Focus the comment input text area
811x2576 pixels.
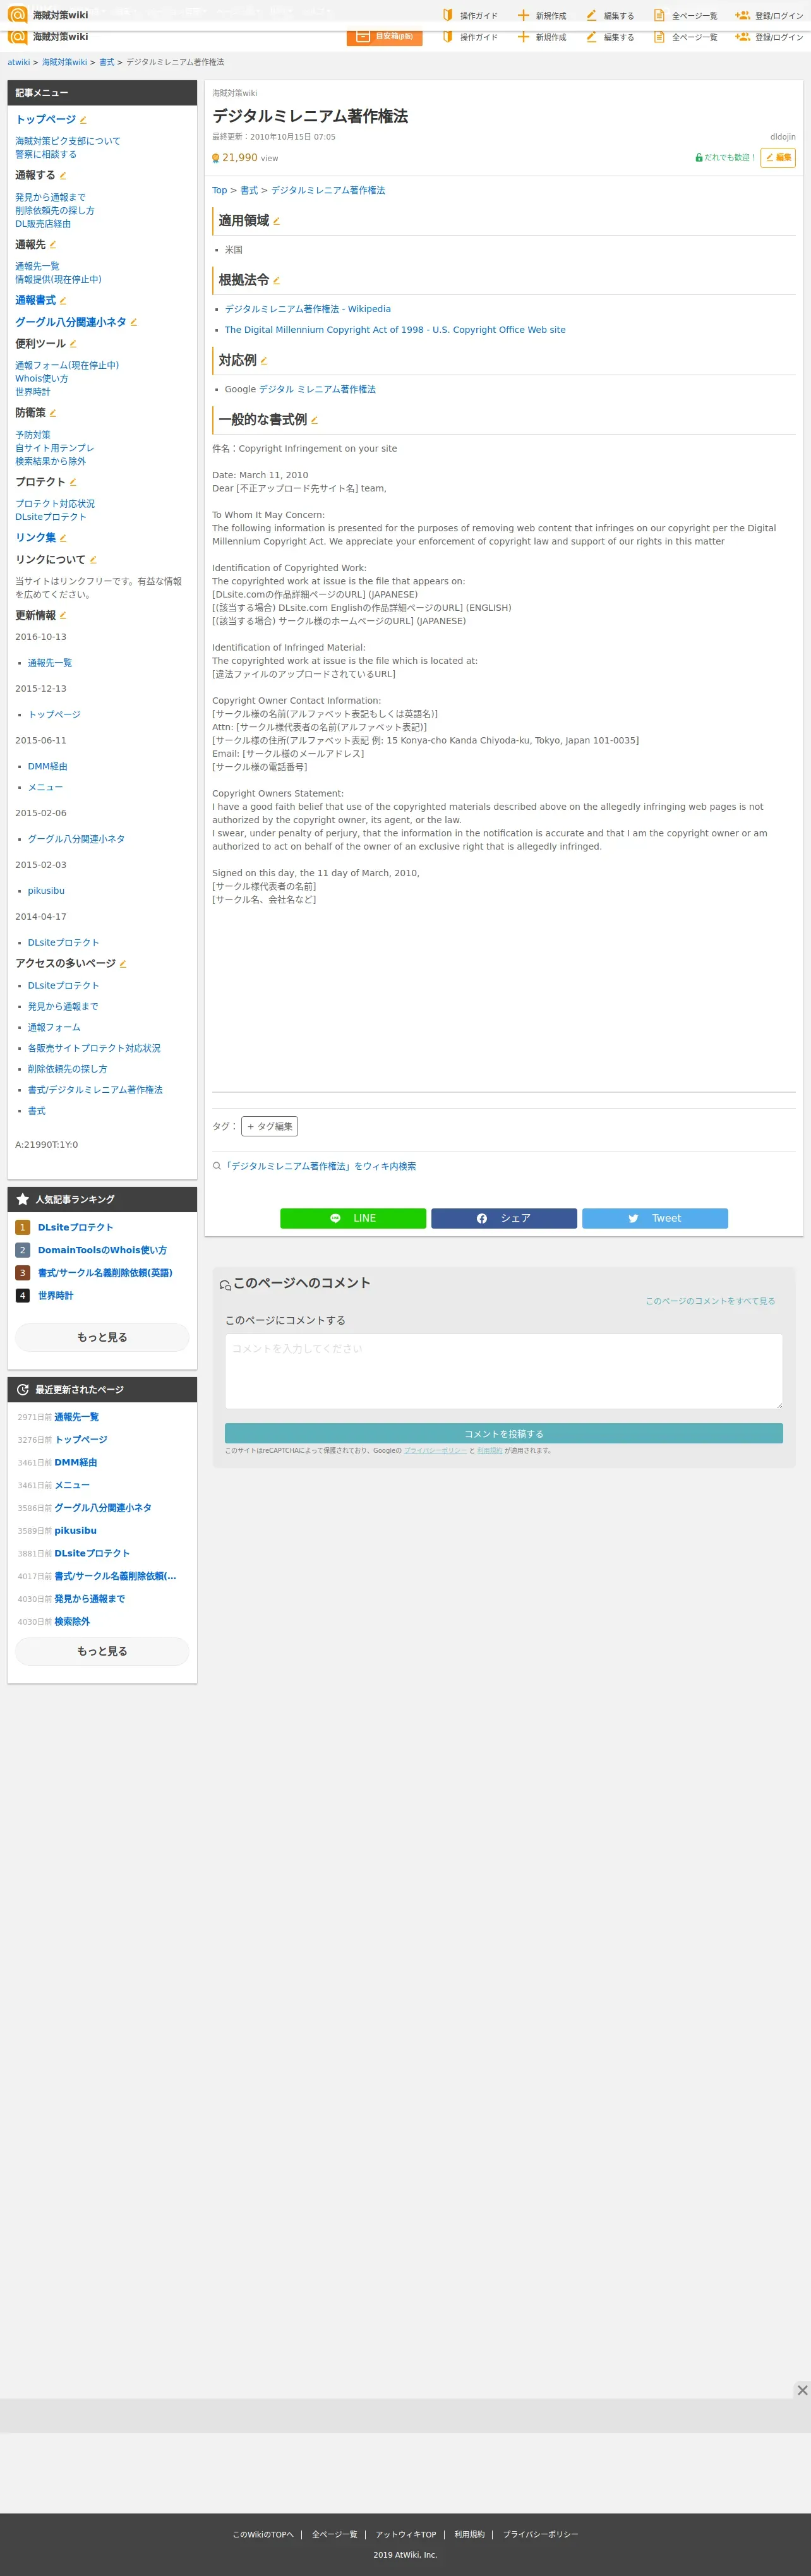pos(504,1371)
